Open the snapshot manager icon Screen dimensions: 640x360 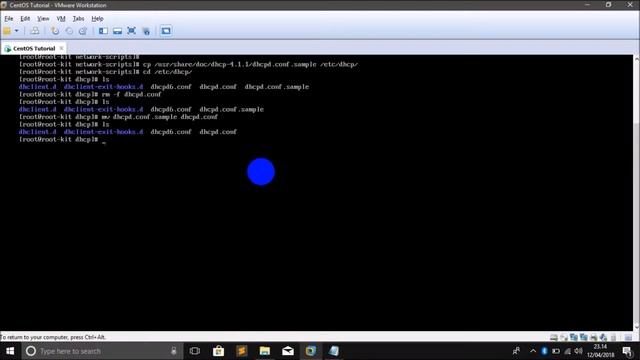[x=83, y=31]
